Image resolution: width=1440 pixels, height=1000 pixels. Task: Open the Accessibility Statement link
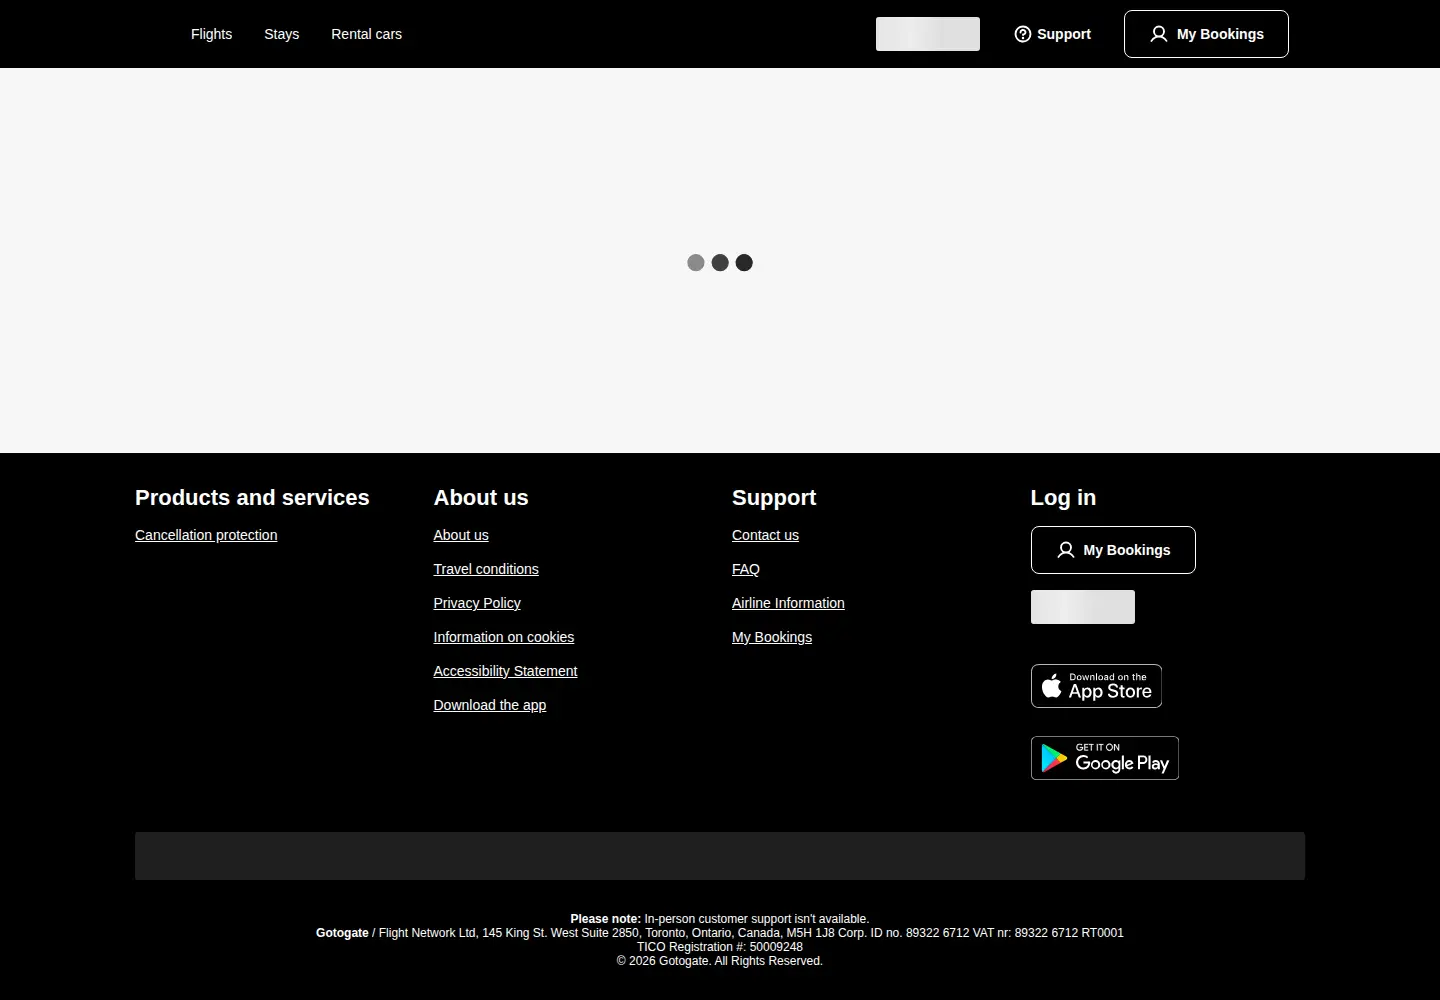[505, 671]
